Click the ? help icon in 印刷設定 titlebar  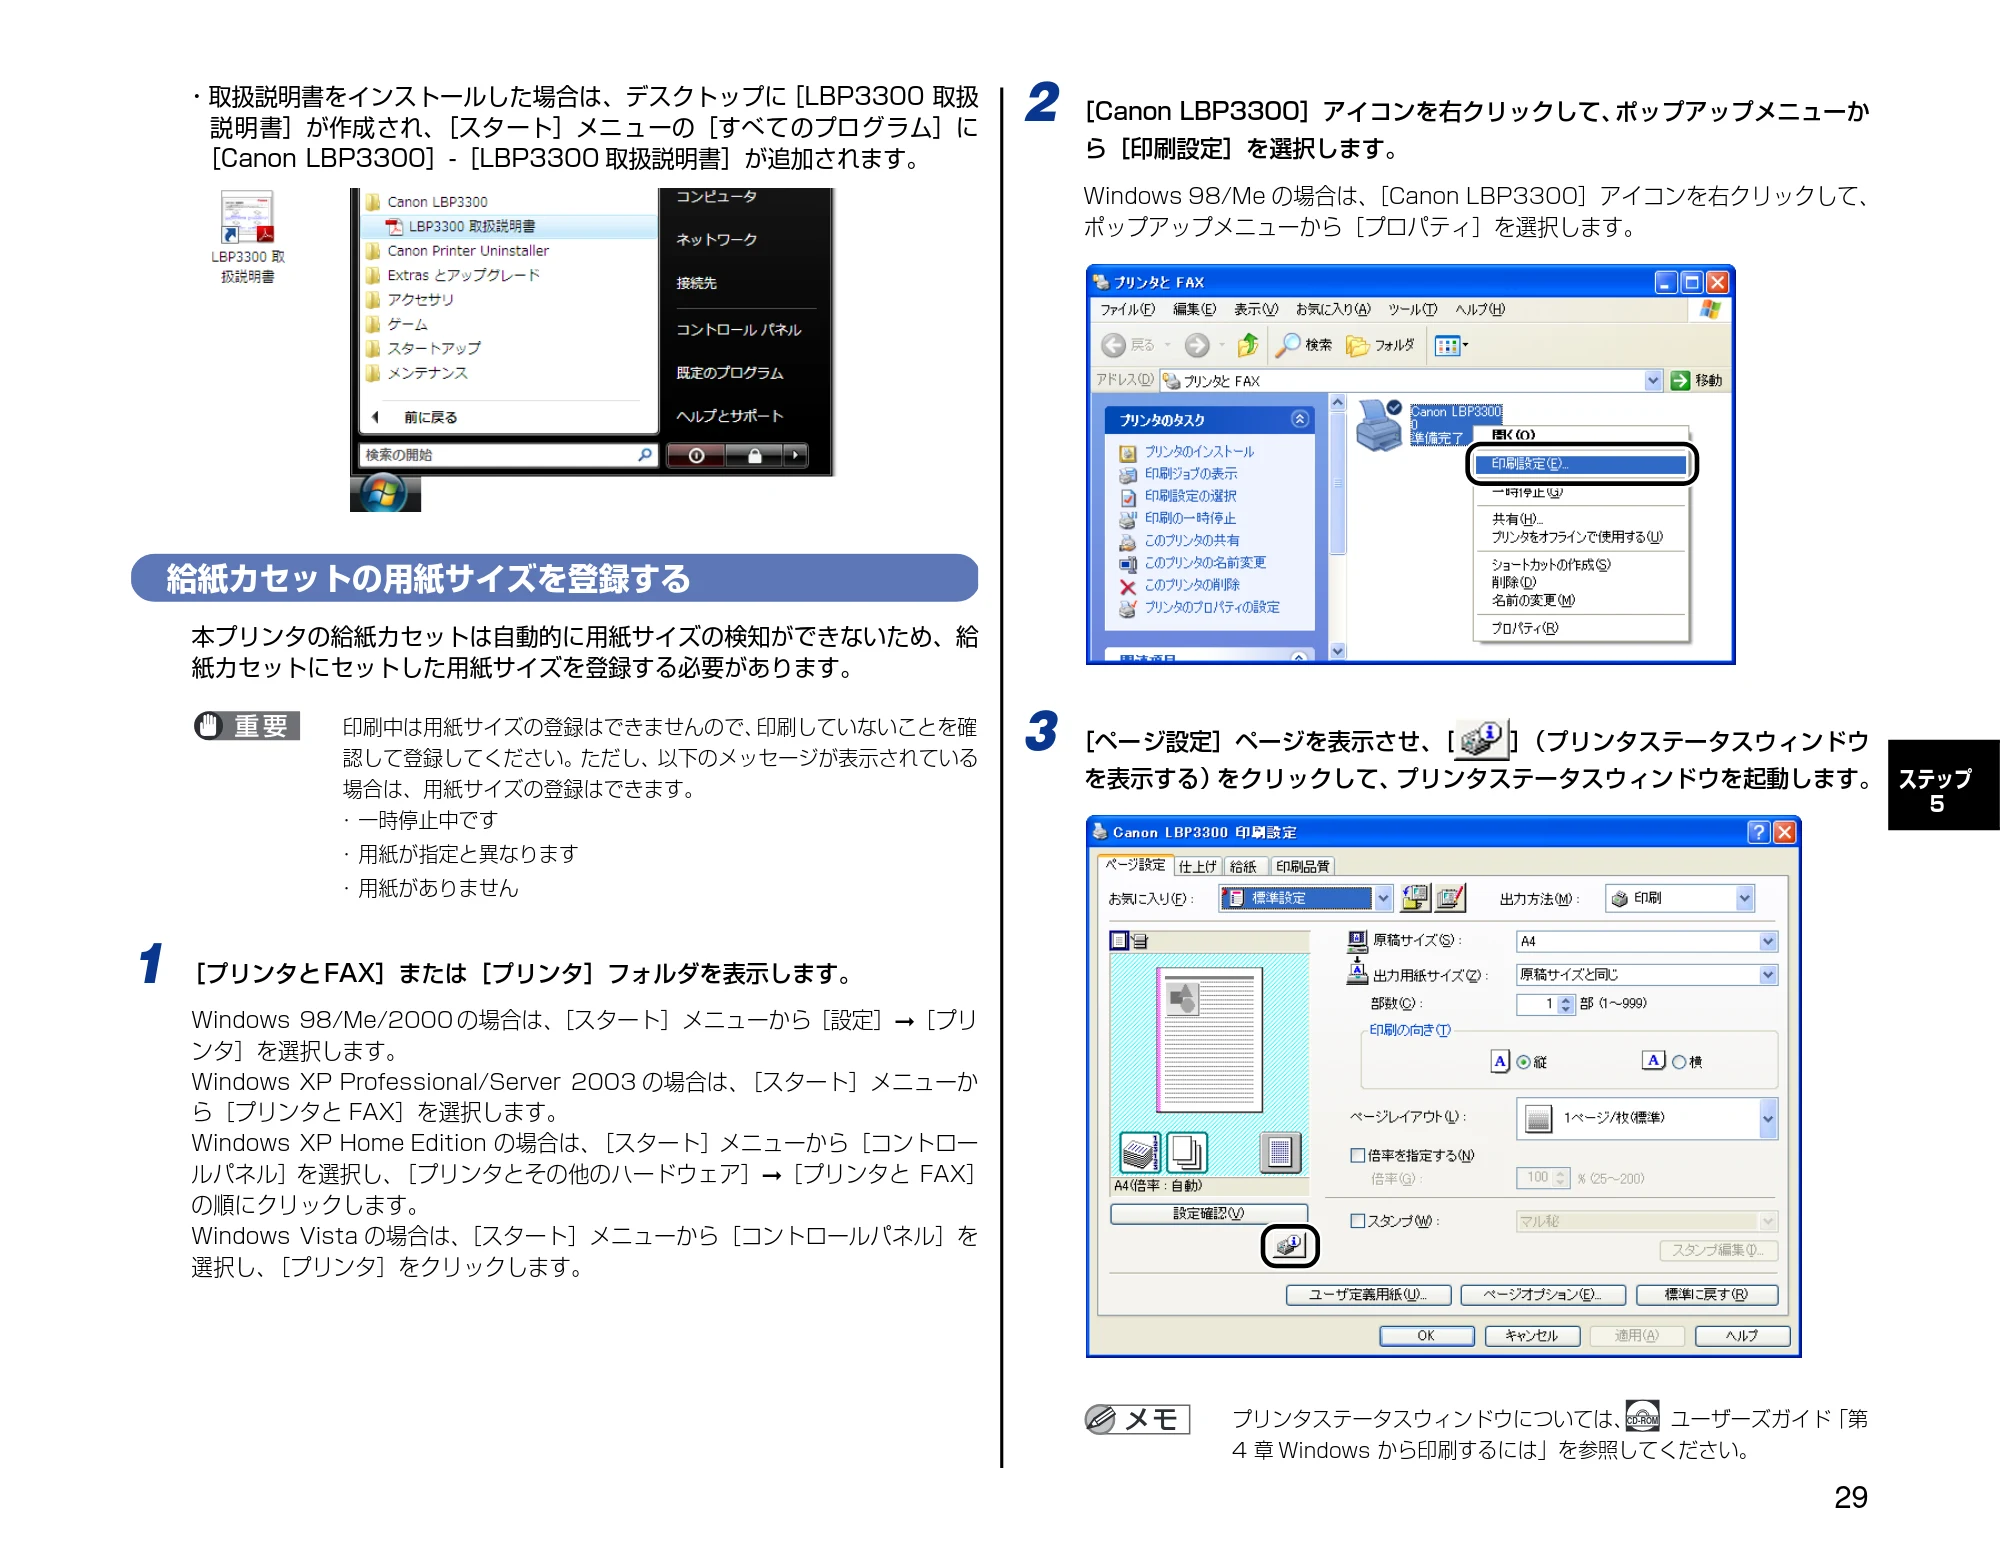[1758, 832]
